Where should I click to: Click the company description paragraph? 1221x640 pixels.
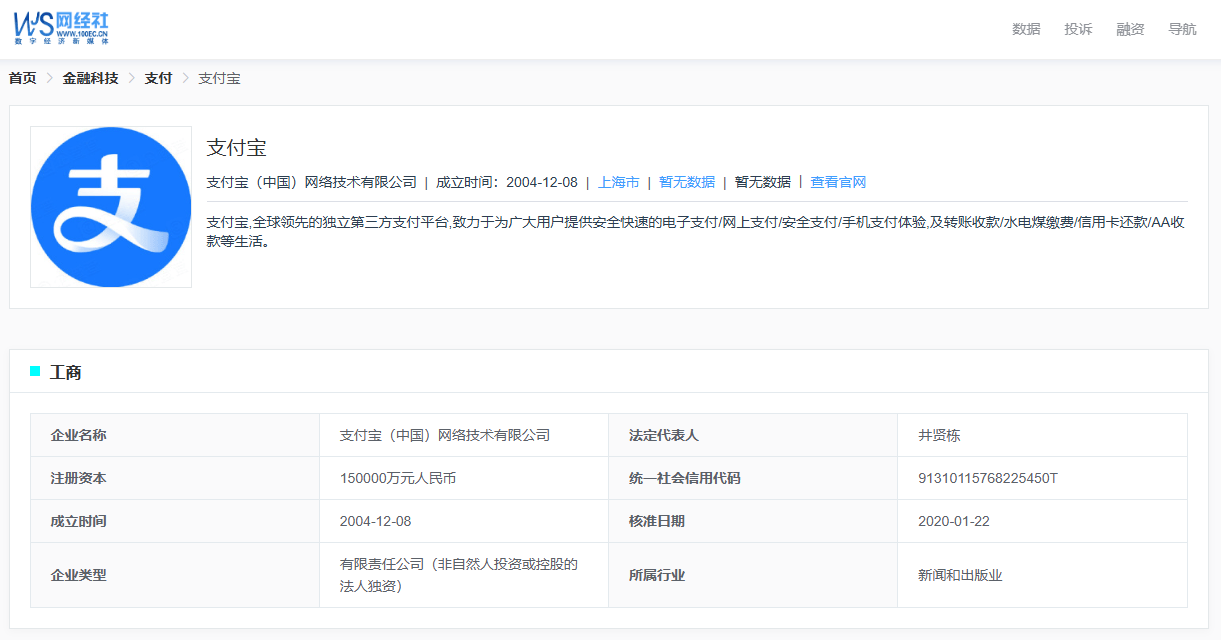[x=696, y=231]
